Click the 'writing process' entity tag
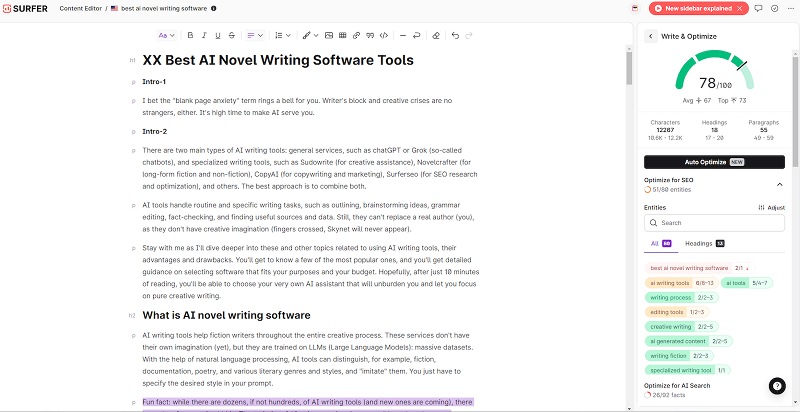Image resolution: width=800 pixels, height=412 pixels. 682,297
